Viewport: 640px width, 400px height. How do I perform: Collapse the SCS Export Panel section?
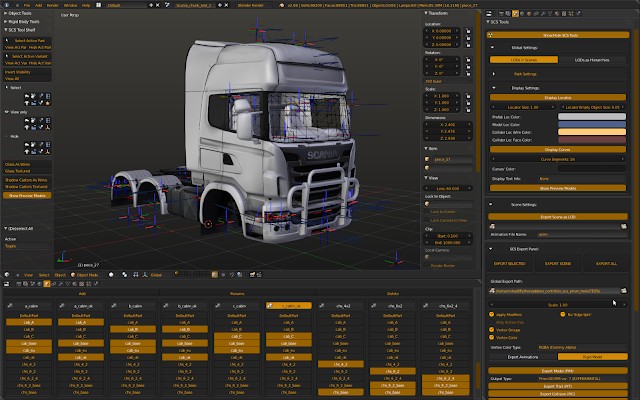tap(491, 249)
